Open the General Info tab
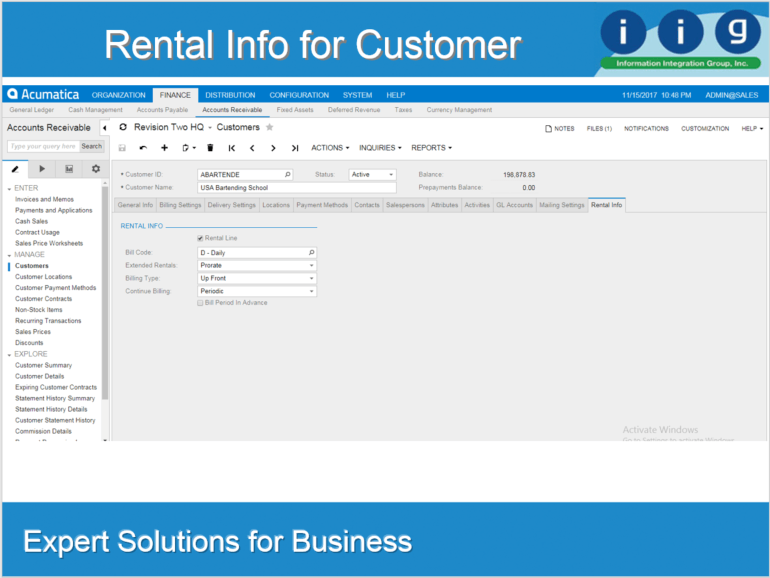 tap(135, 205)
